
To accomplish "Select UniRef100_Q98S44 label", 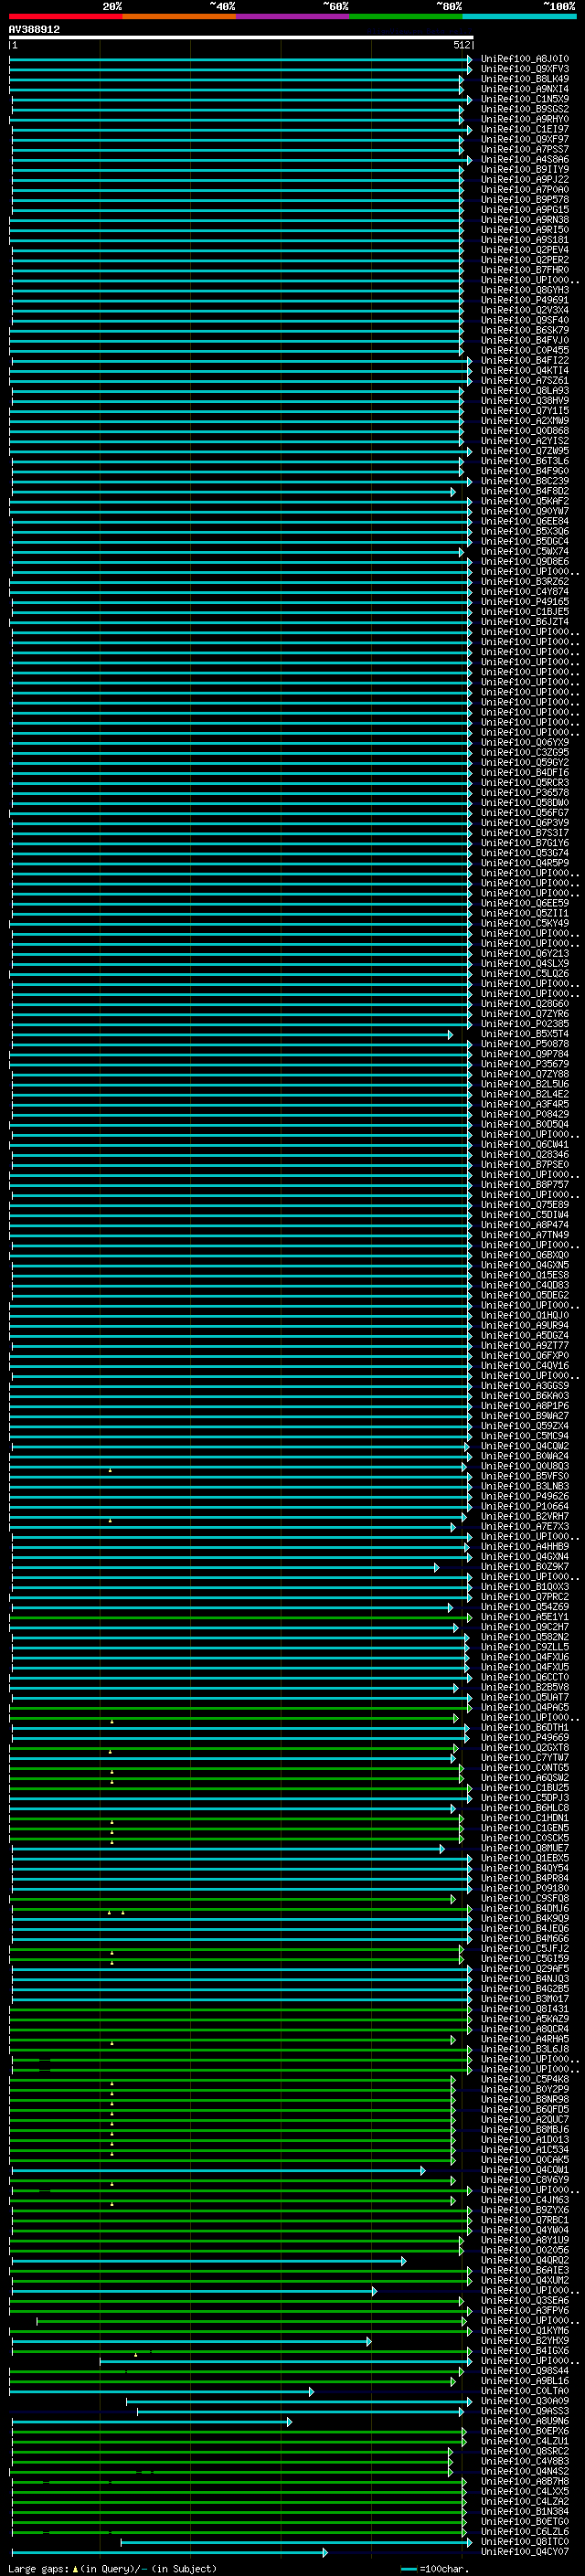I will click(525, 2371).
